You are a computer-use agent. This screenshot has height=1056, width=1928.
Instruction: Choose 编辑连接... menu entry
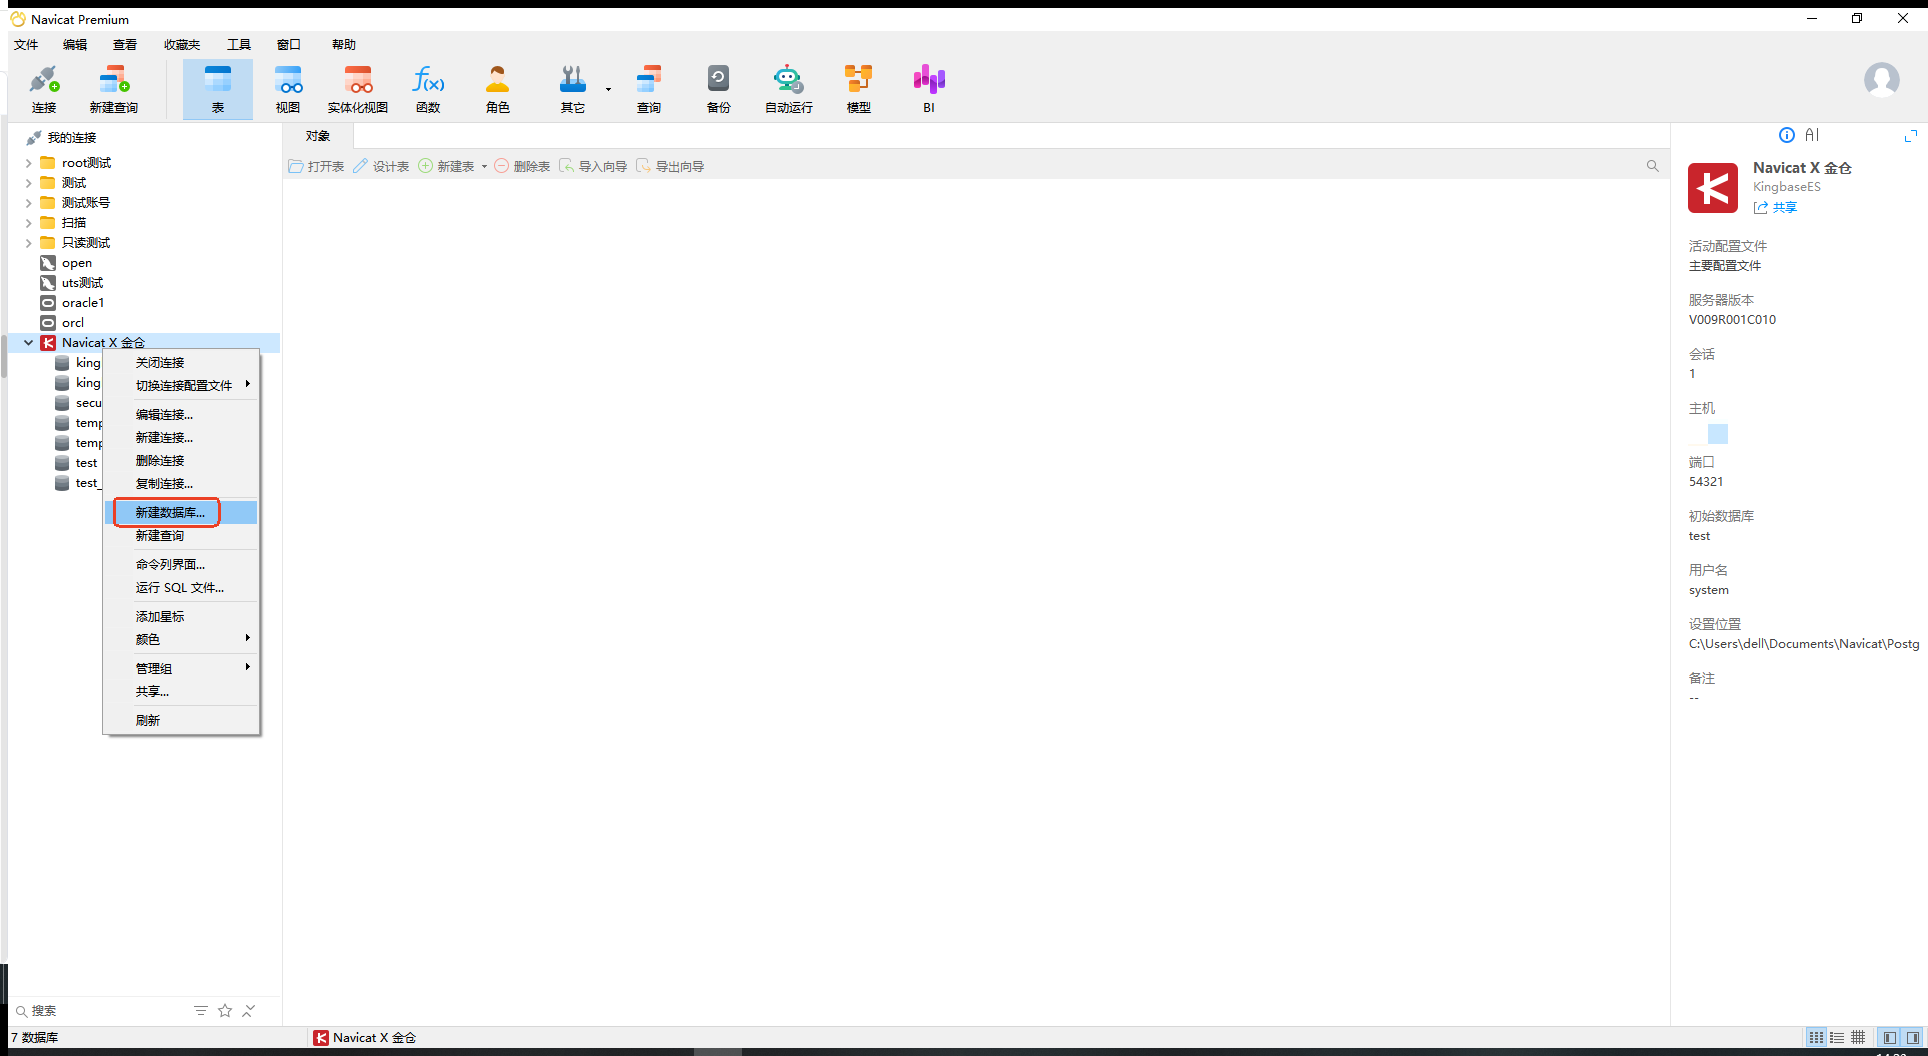pos(181,414)
